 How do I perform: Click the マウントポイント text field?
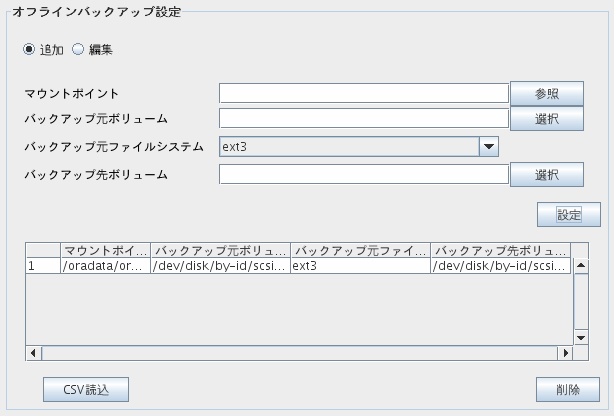[364, 93]
